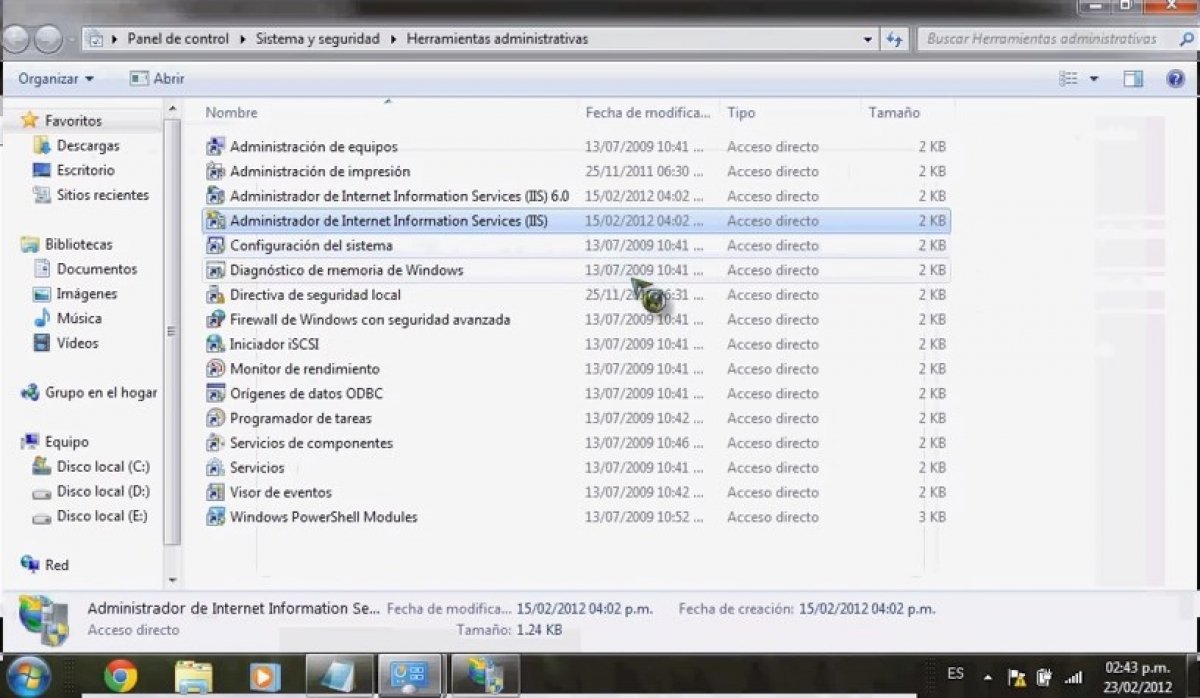Select Favoritos in the navigation pane
Screen dimensions: 1200x698
pos(73,121)
